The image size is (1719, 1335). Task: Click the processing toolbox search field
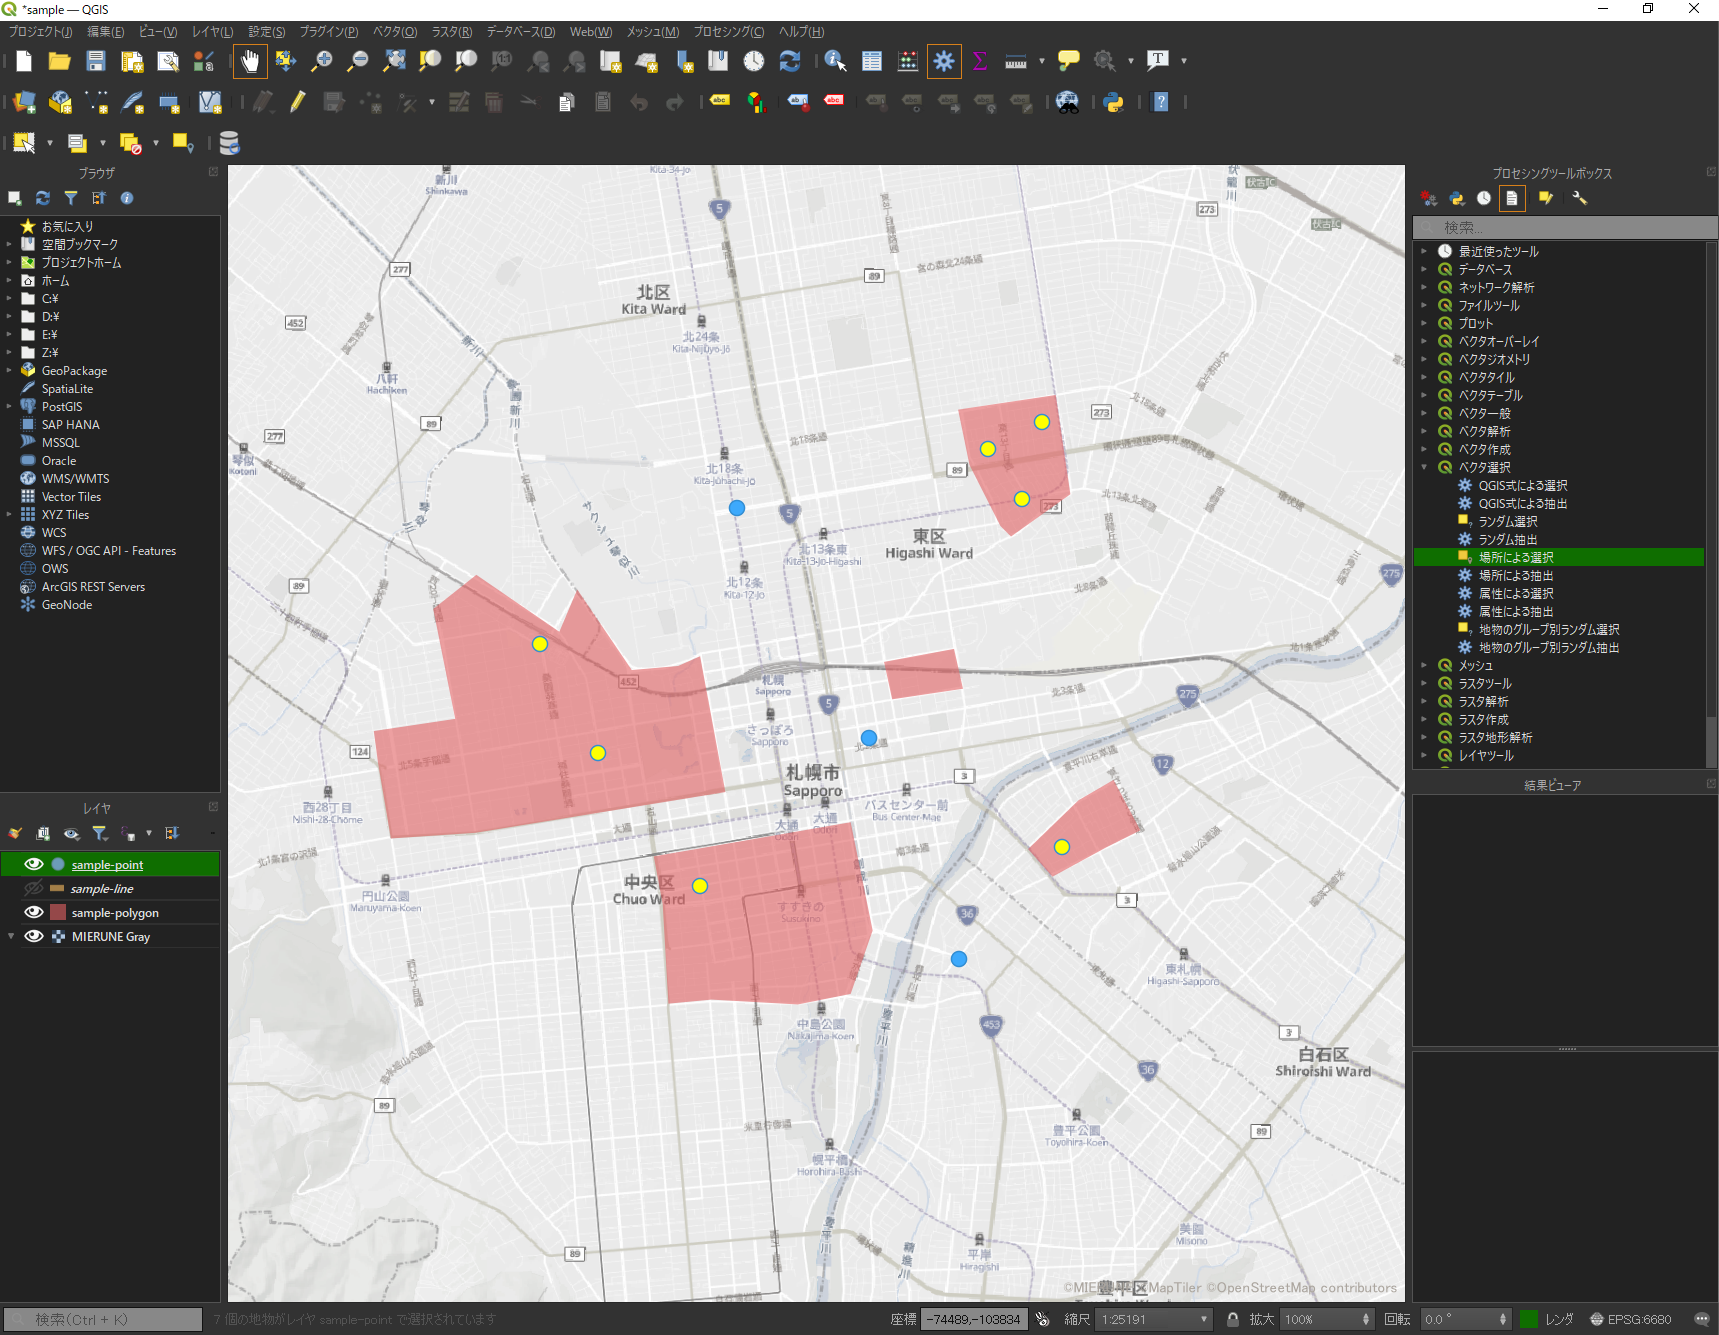click(x=1564, y=228)
